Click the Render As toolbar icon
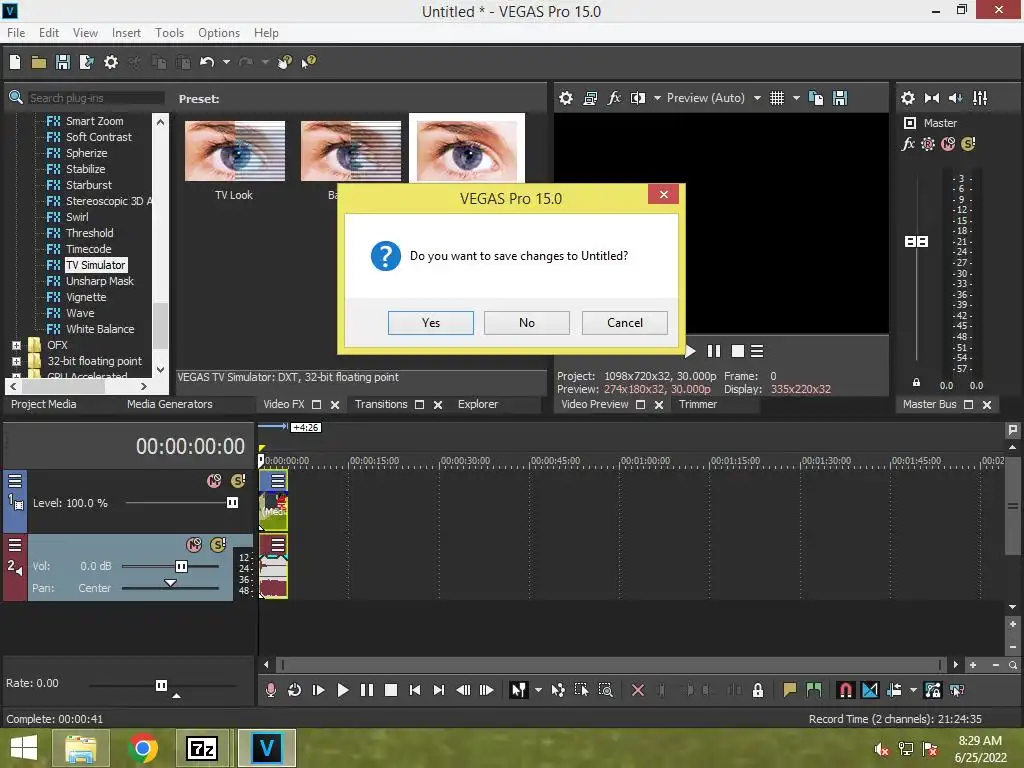Image resolution: width=1024 pixels, height=768 pixels. 86,62
